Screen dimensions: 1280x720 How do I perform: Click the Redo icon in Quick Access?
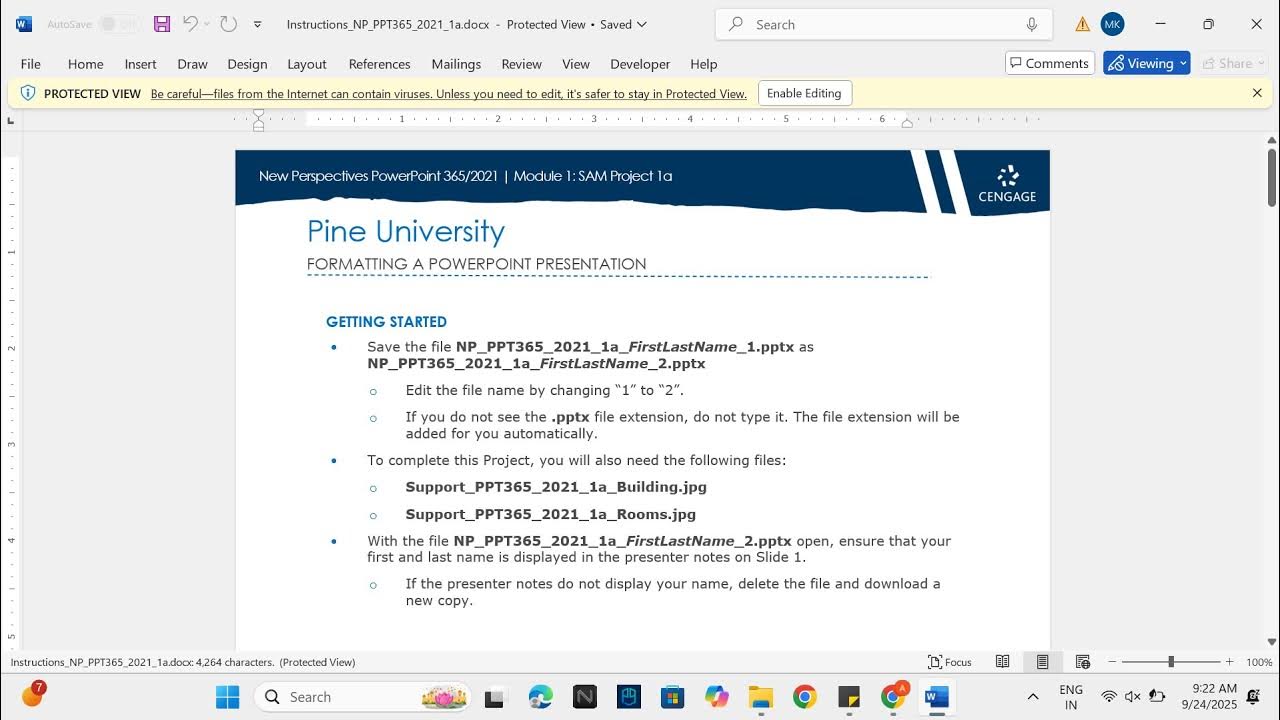[x=228, y=24]
